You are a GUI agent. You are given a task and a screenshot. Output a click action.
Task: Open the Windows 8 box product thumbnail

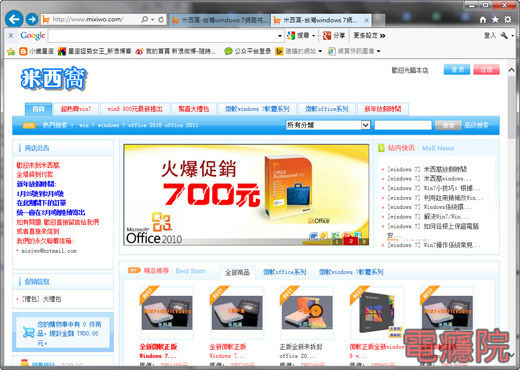(377, 312)
